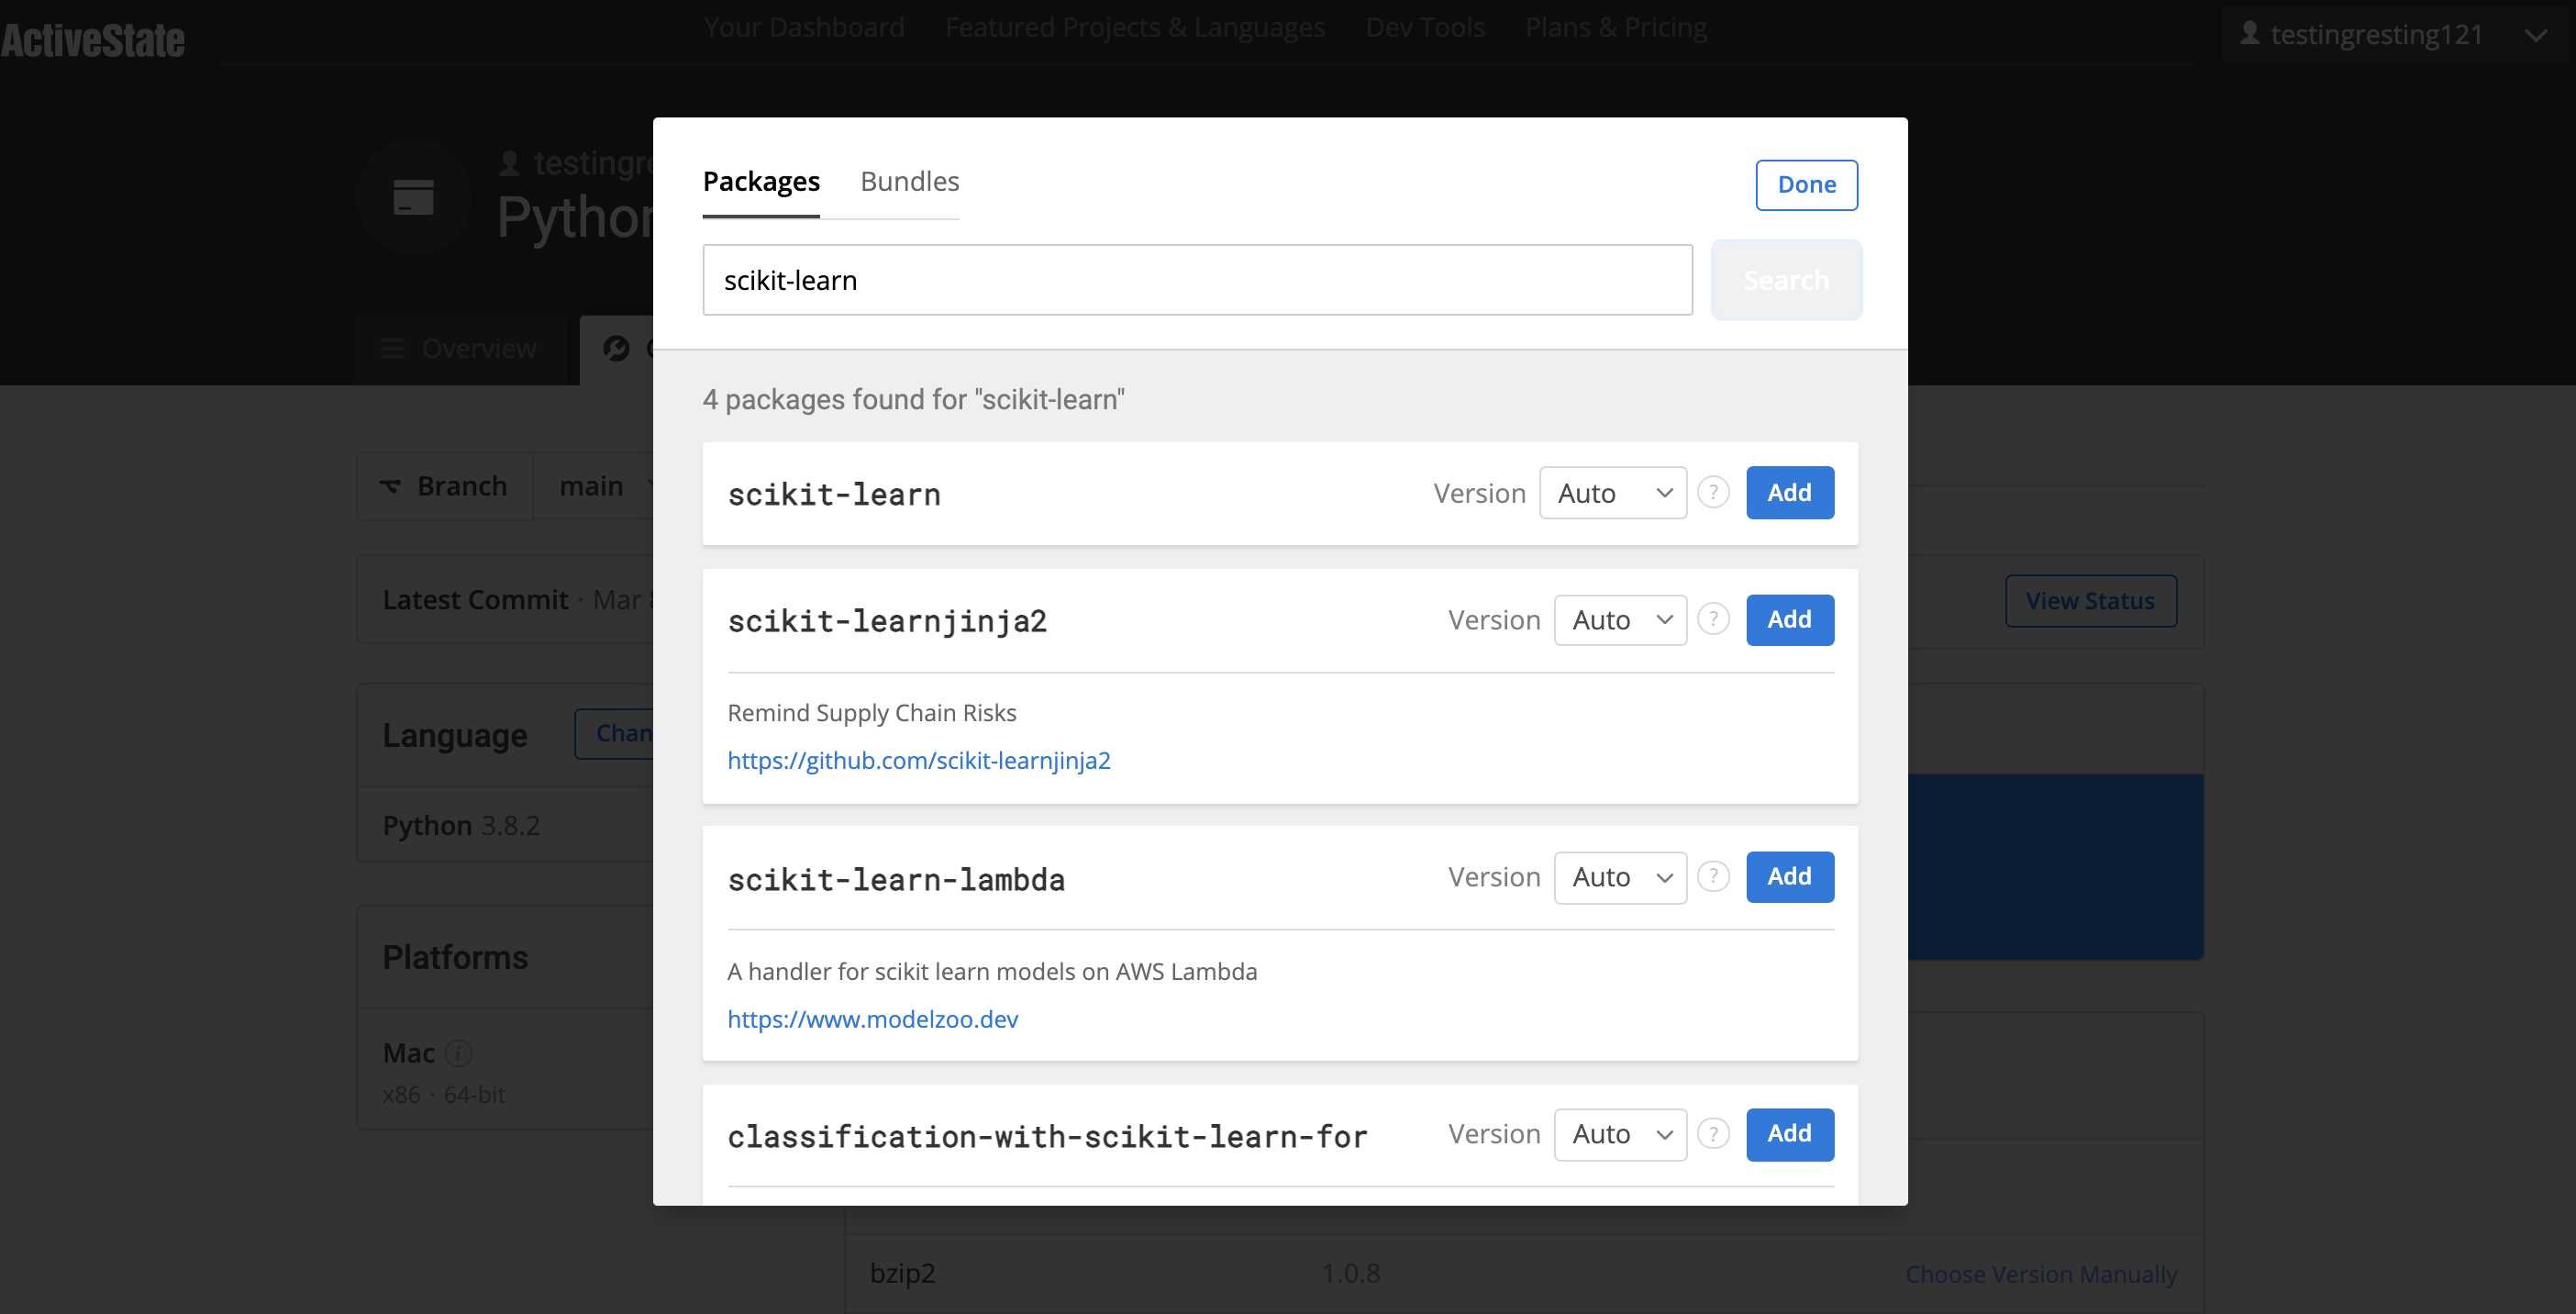Add the scikit-learn-lambda package
2576x1314 pixels.
[x=1789, y=876]
